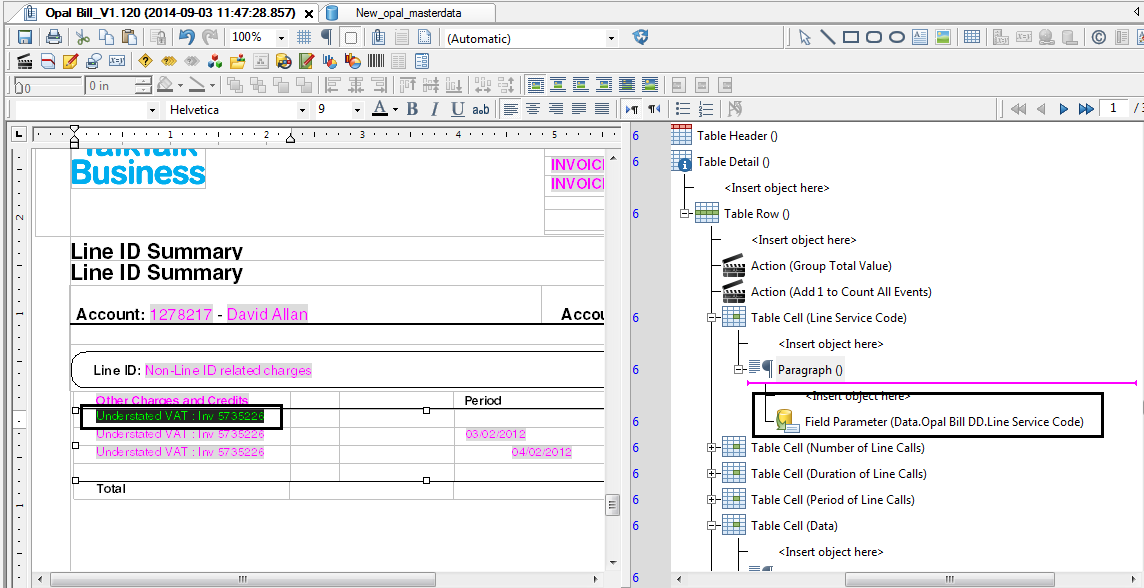
Task: Open the font size 9 dropdown
Action: tap(357, 109)
